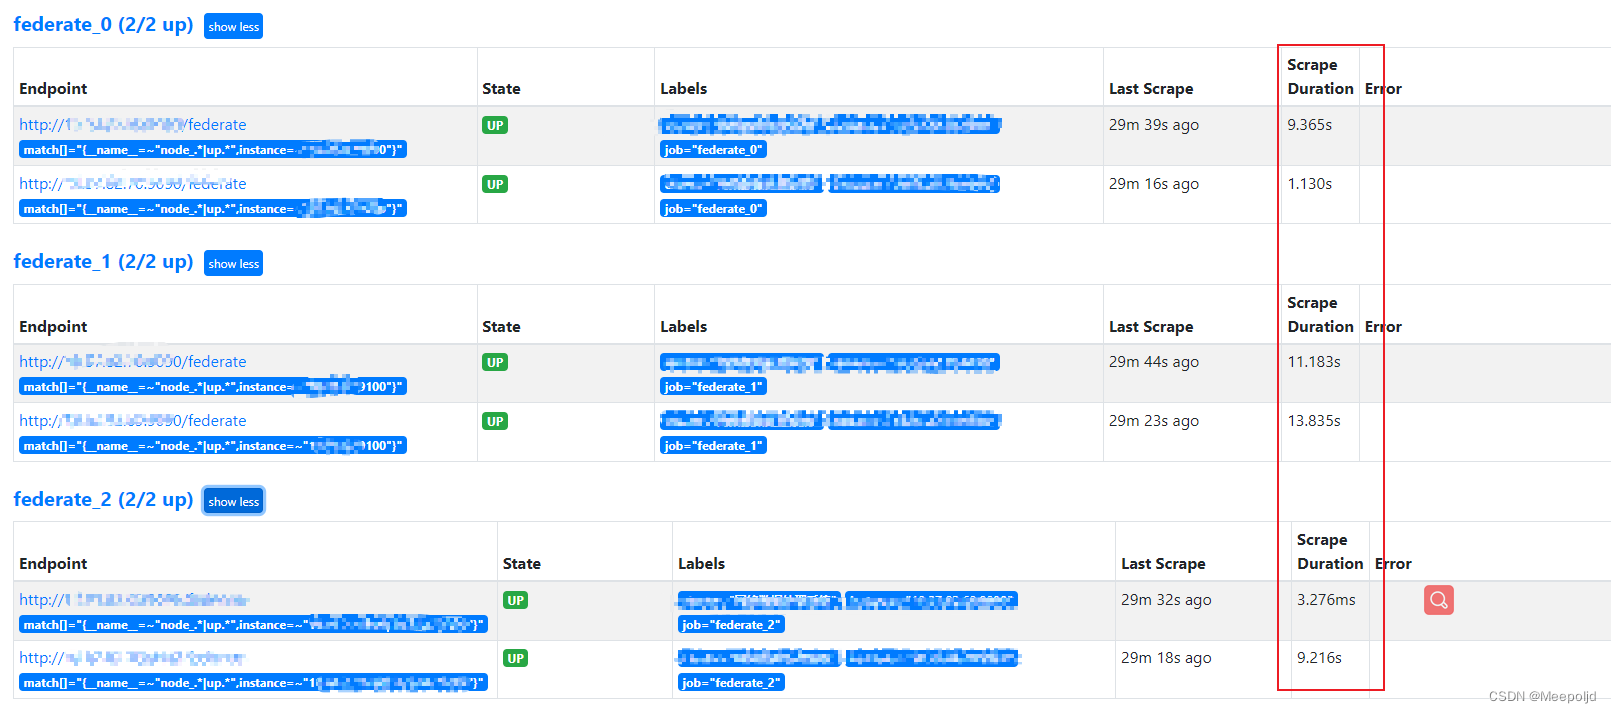Image resolution: width=1611 pixels, height=713 pixels.
Task: Click the Labels column header of federate_0 table
Action: click(684, 89)
